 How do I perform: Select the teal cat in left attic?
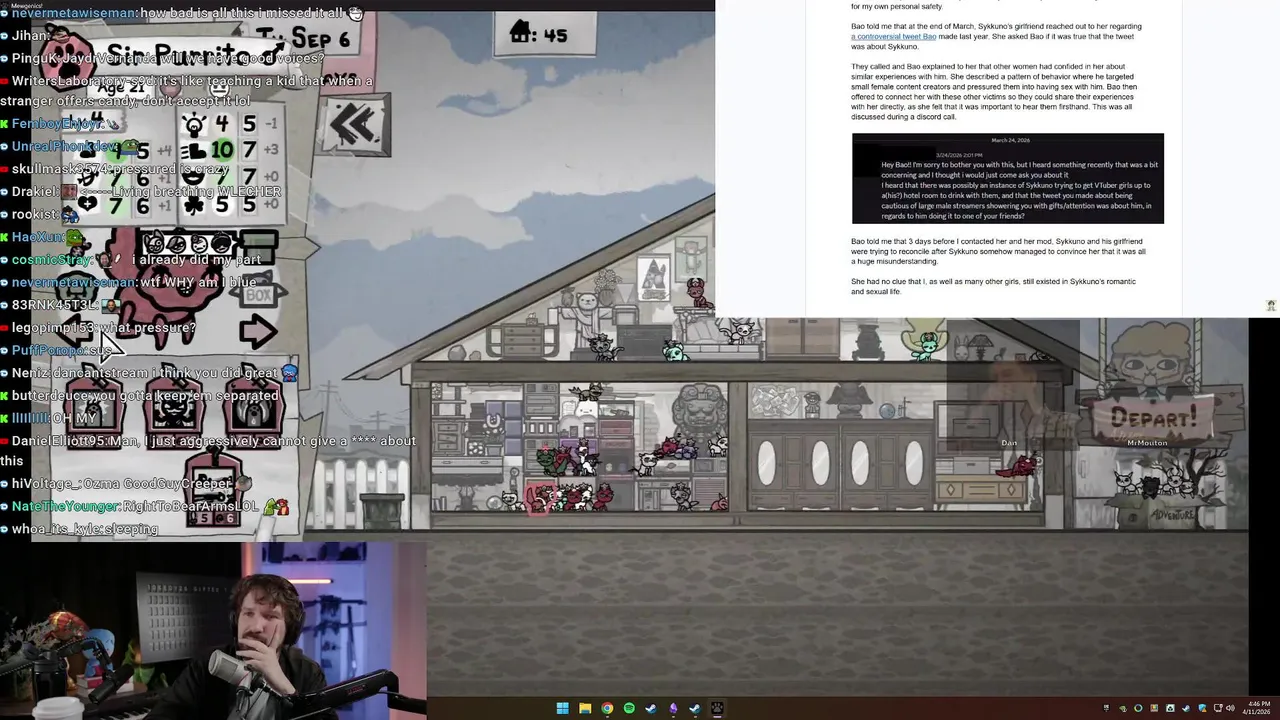[677, 351]
